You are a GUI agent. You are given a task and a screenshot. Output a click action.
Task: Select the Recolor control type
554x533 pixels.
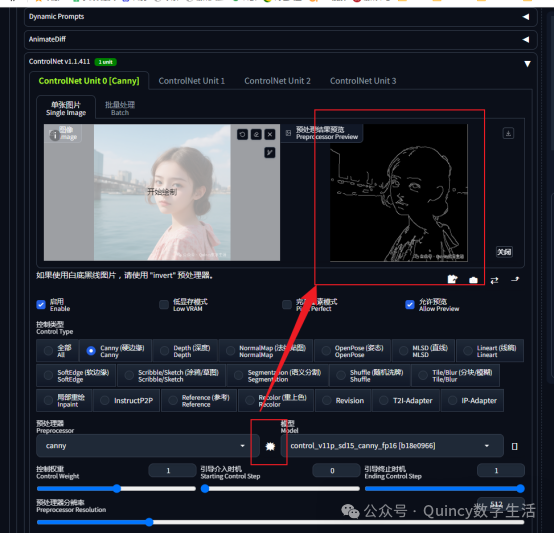coord(276,401)
